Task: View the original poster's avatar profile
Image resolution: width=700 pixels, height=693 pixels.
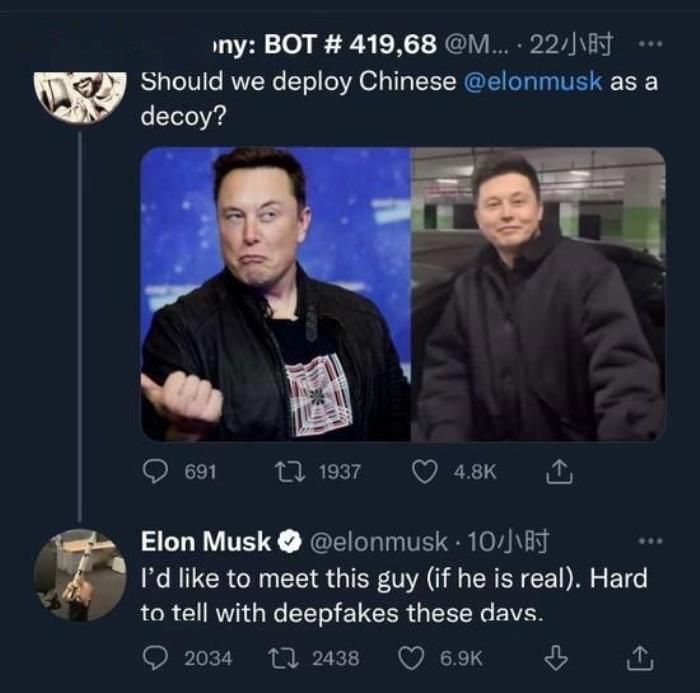Action: (80, 97)
